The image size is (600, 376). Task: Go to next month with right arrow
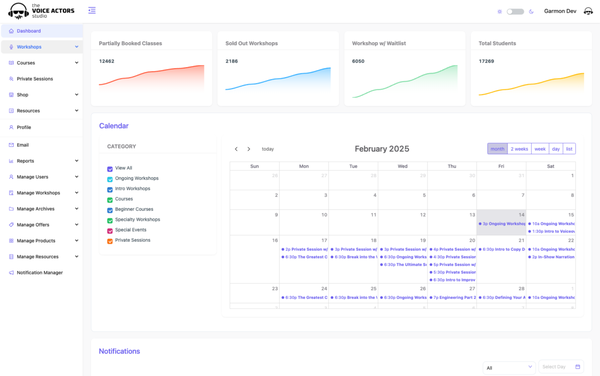pyautogui.click(x=249, y=149)
